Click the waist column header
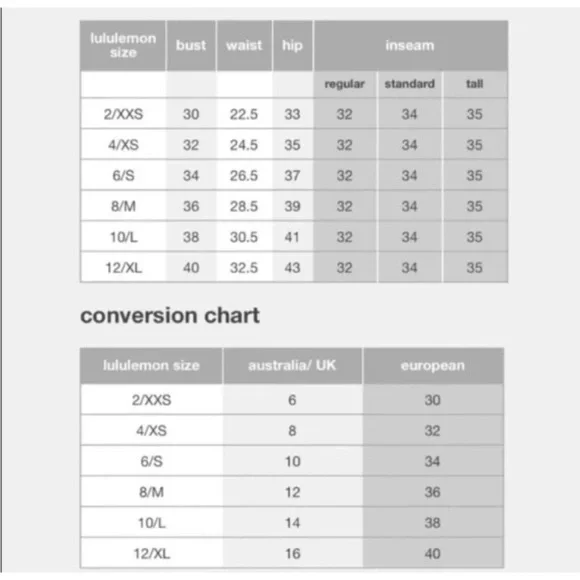Viewport: 580px width, 580px height. [x=244, y=45]
